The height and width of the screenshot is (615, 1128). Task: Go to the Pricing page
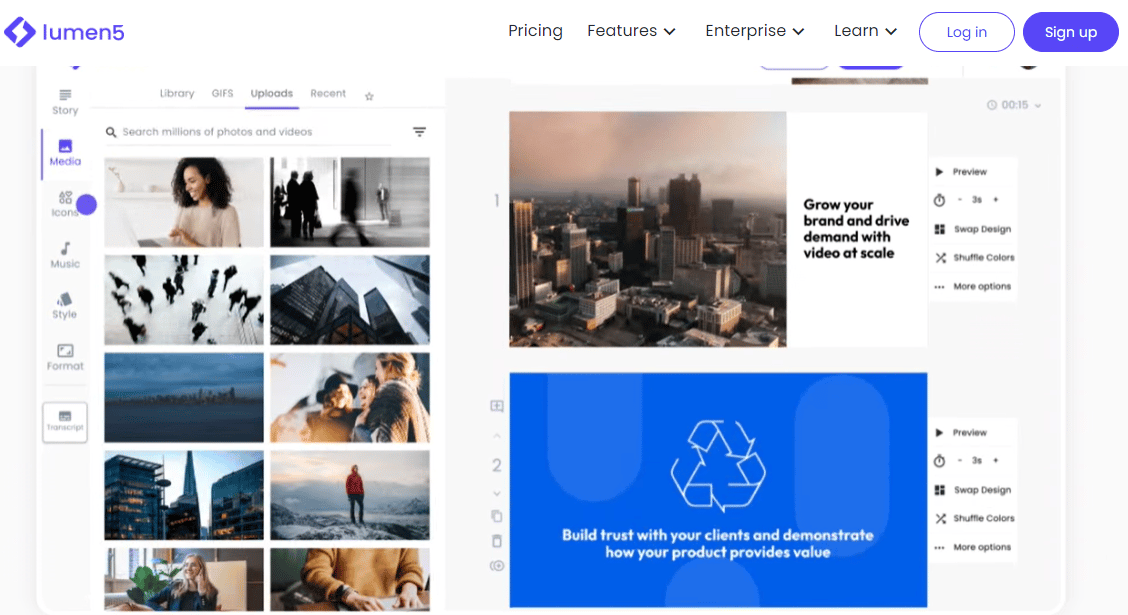(535, 31)
